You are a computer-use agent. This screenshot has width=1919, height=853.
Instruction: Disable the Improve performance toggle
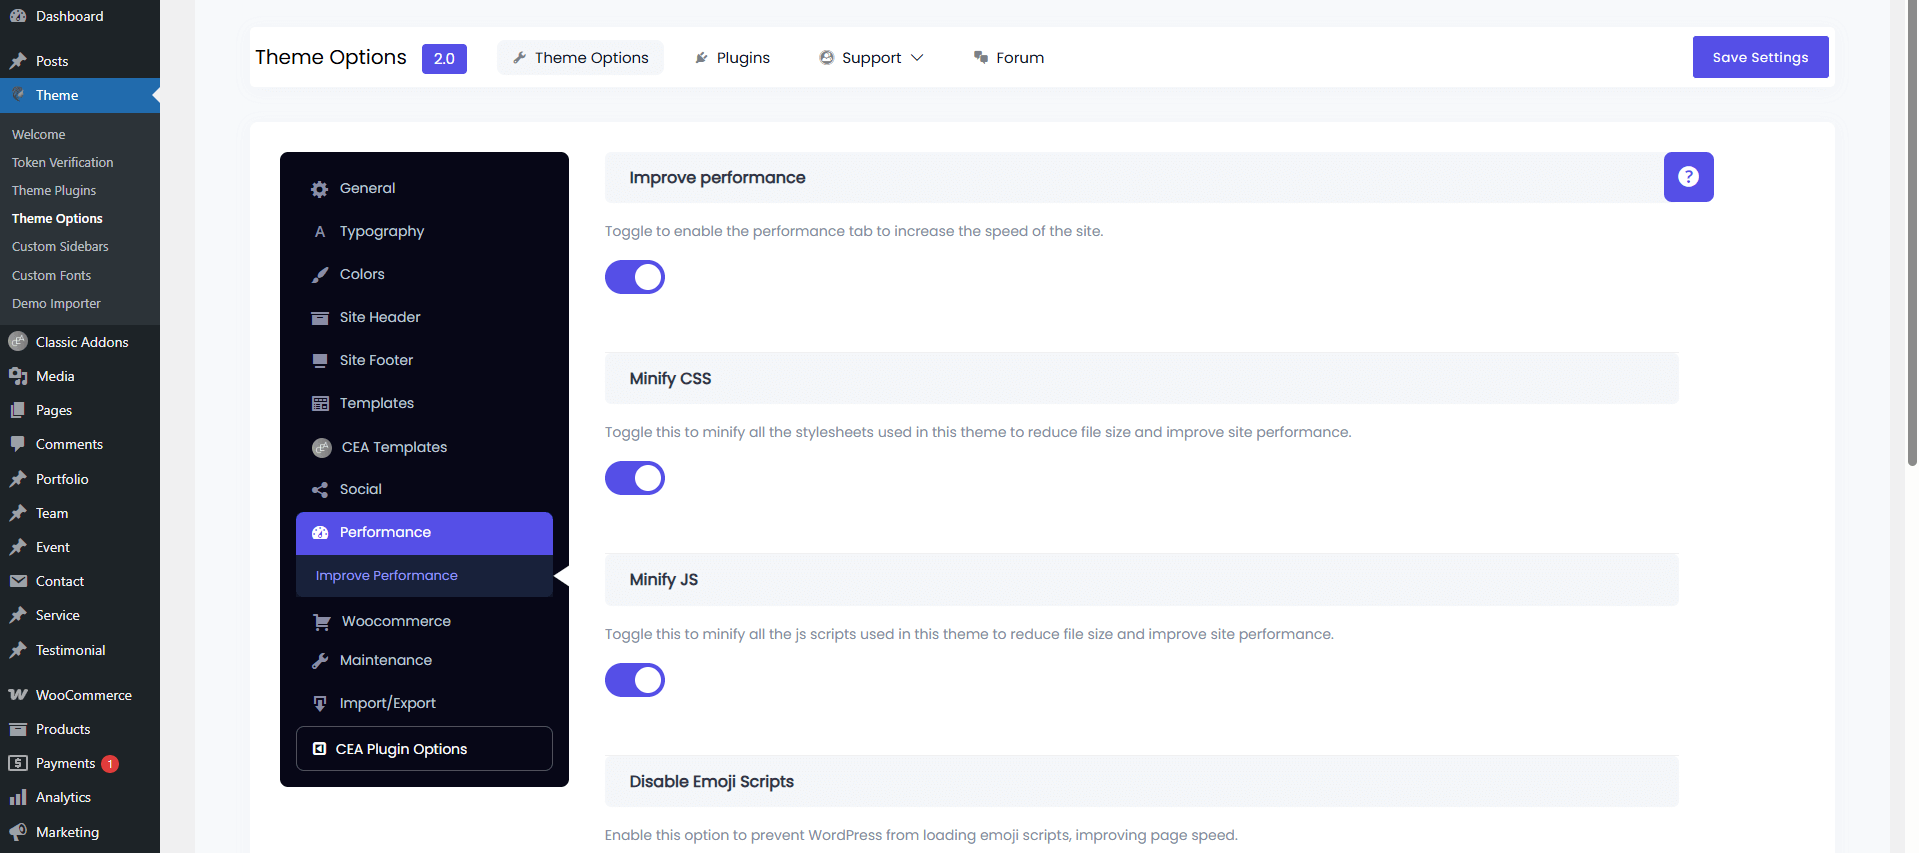[x=635, y=277]
